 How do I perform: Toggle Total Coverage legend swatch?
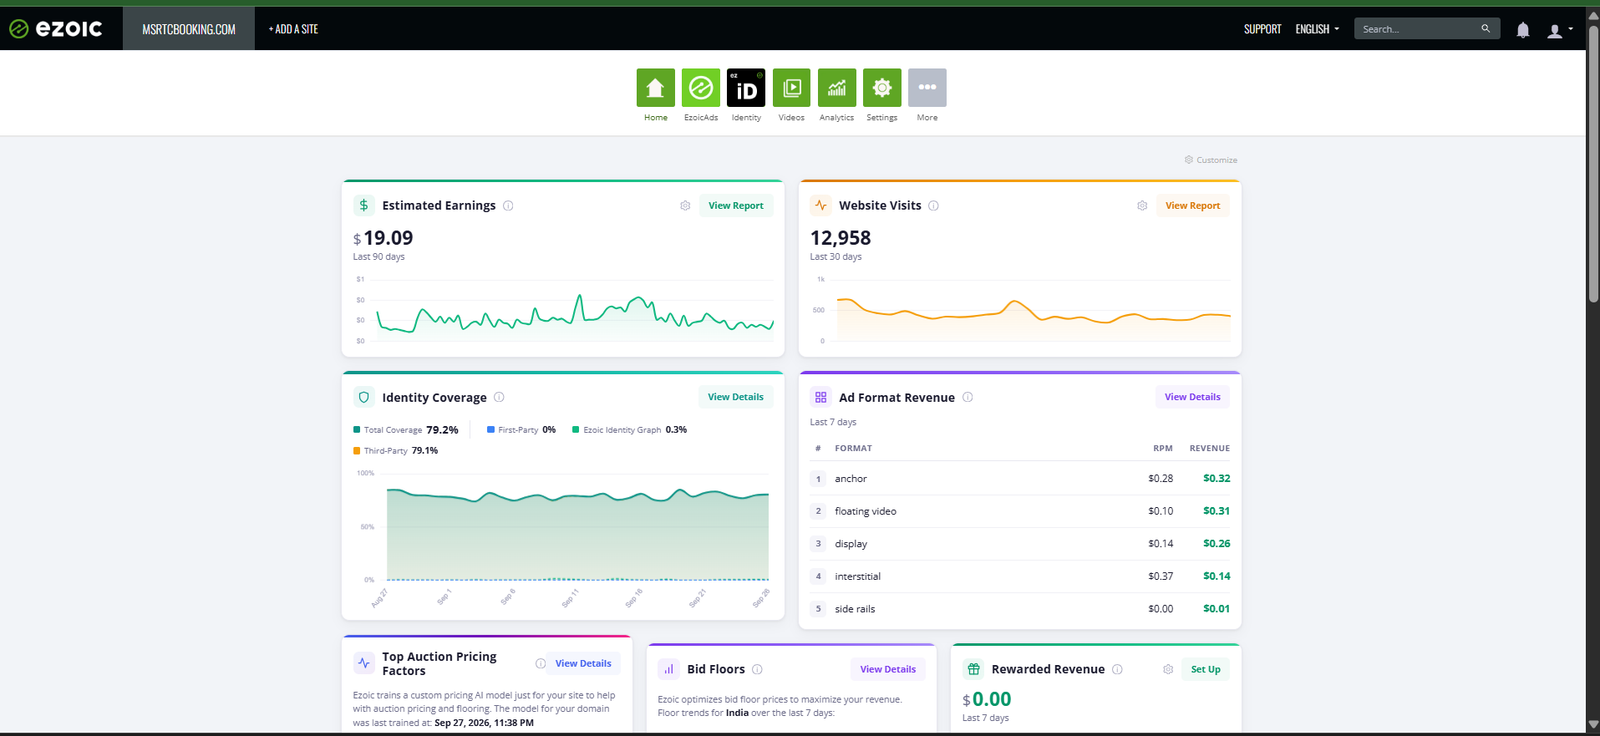(357, 430)
